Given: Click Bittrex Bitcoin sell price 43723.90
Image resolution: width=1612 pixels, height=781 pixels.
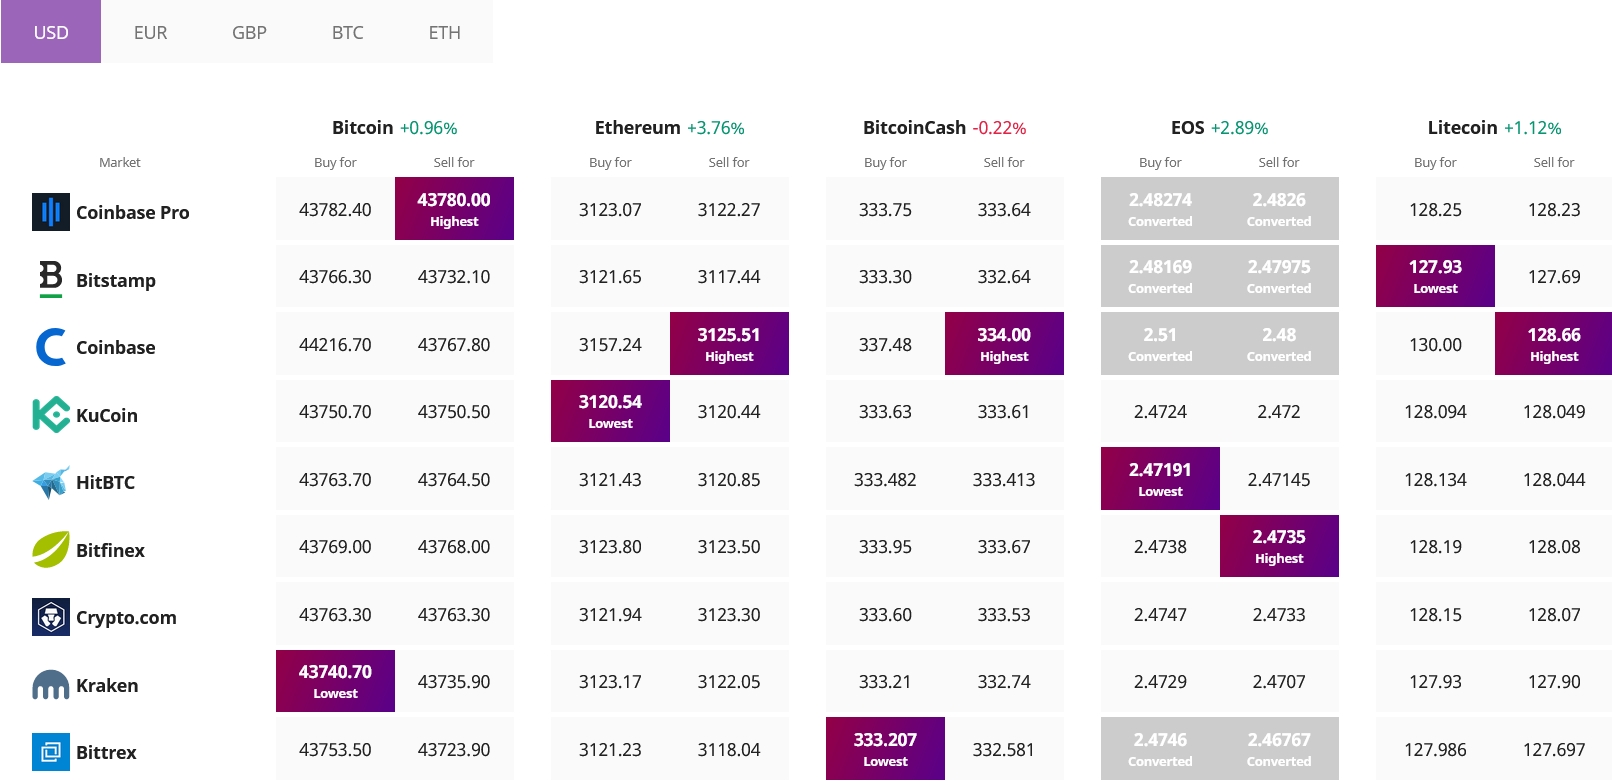Looking at the screenshot, I should [x=454, y=750].
